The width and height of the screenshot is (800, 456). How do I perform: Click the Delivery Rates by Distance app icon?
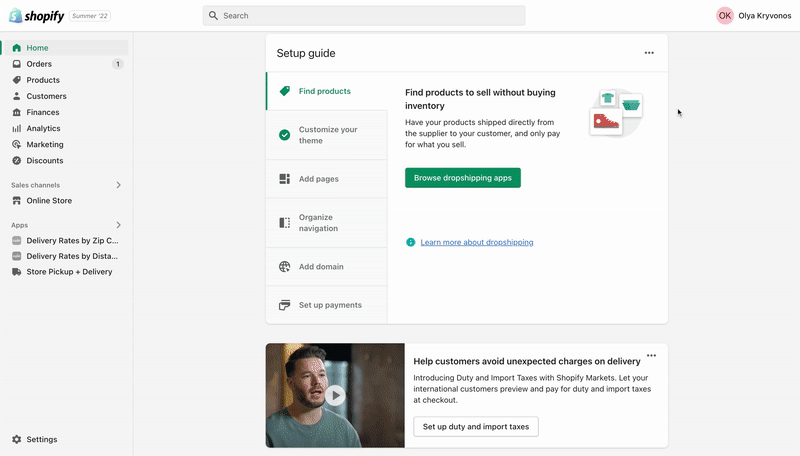[16, 256]
